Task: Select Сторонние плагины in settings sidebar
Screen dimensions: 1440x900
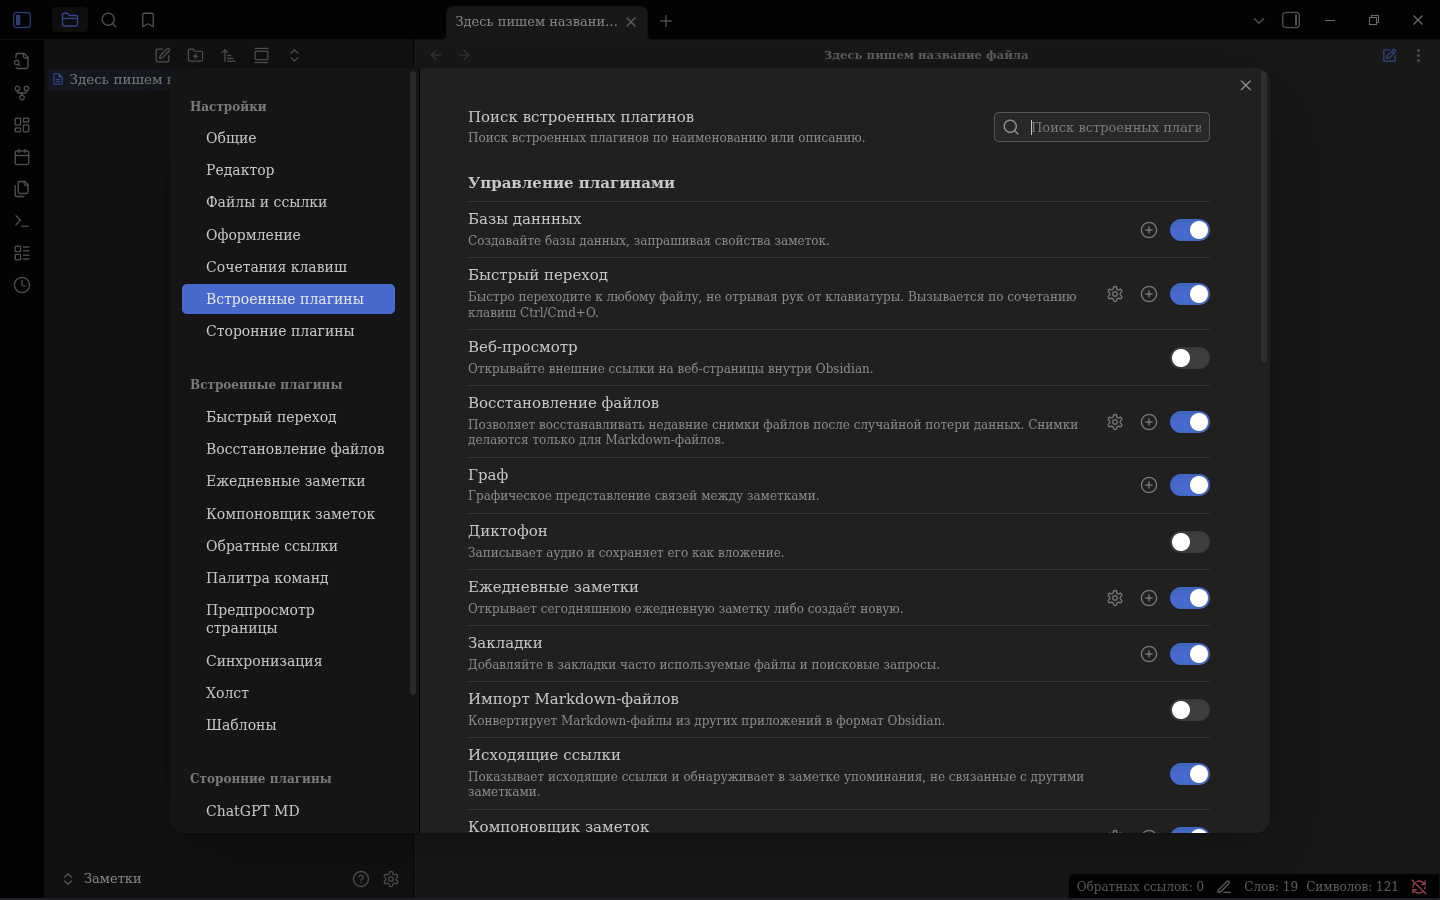Action: pyautogui.click(x=280, y=331)
